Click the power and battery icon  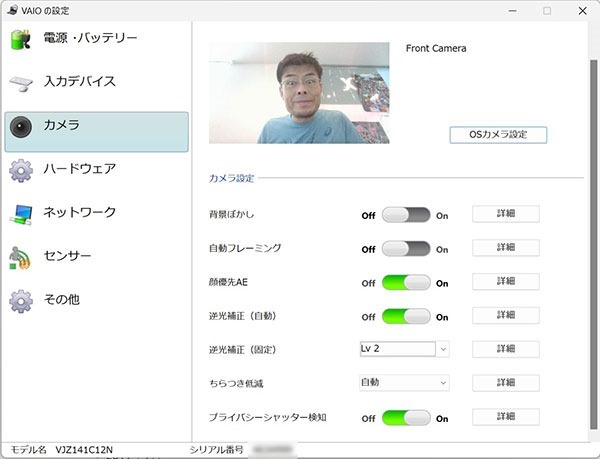click(21, 38)
